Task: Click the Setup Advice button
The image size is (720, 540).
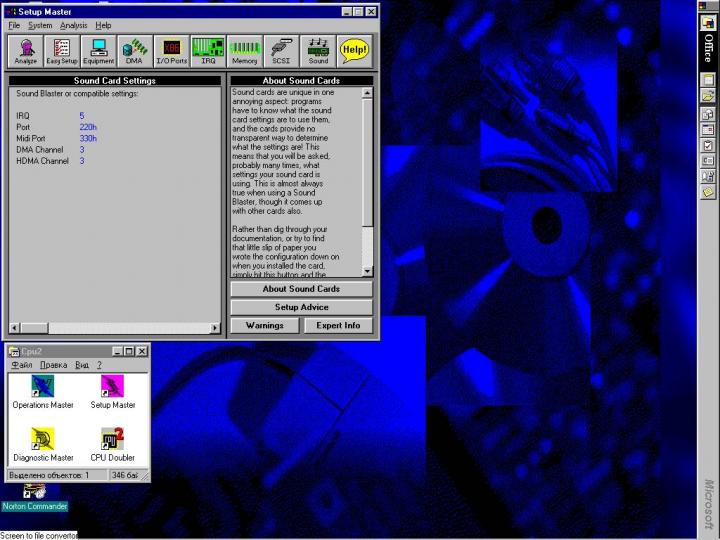Action: pyautogui.click(x=301, y=307)
